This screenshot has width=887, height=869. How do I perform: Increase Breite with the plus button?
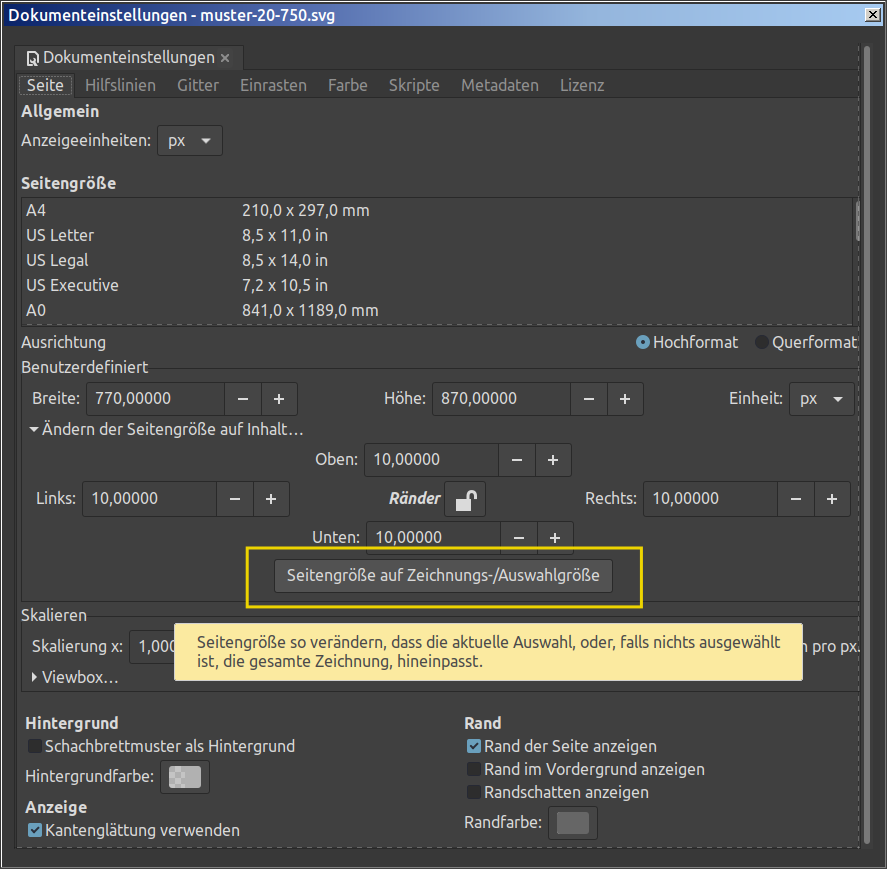coord(279,399)
